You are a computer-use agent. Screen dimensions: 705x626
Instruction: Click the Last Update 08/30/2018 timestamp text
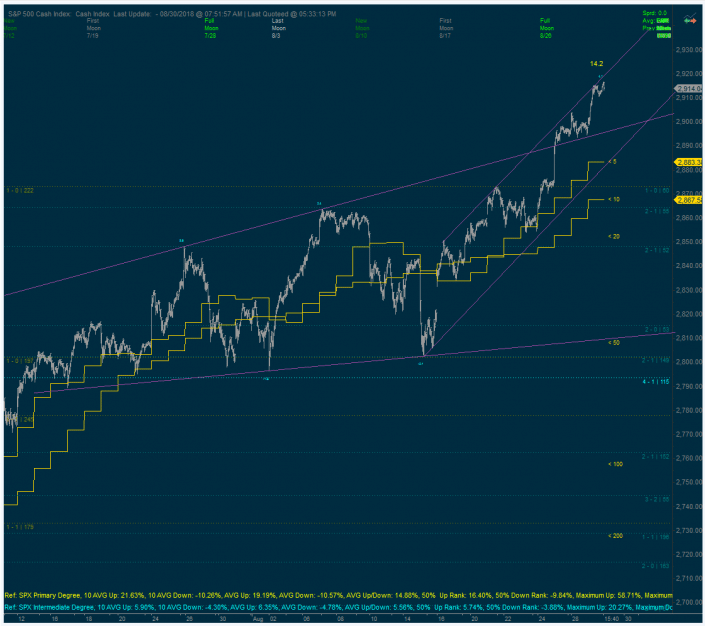pos(177,14)
